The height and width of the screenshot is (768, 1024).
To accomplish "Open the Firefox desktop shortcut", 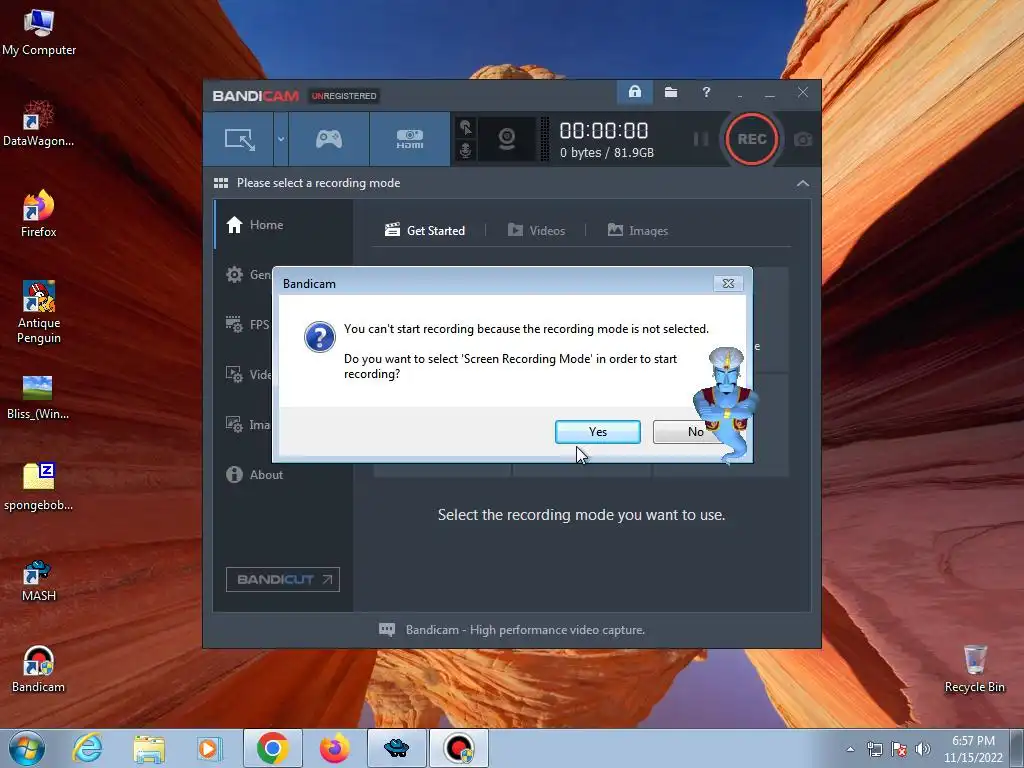I will coord(39,214).
